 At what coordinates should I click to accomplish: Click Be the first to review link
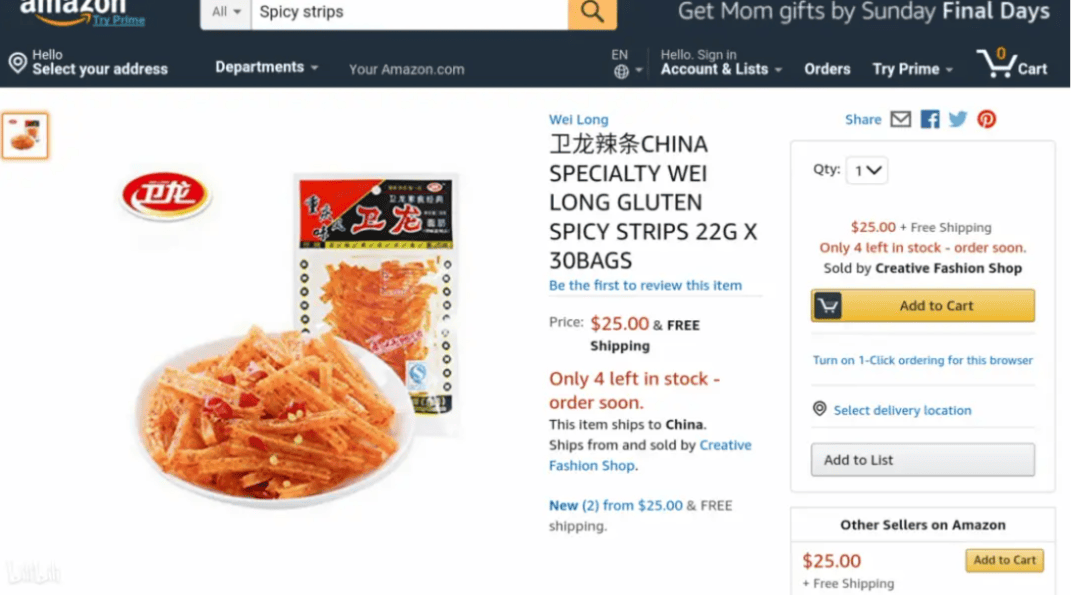645,285
